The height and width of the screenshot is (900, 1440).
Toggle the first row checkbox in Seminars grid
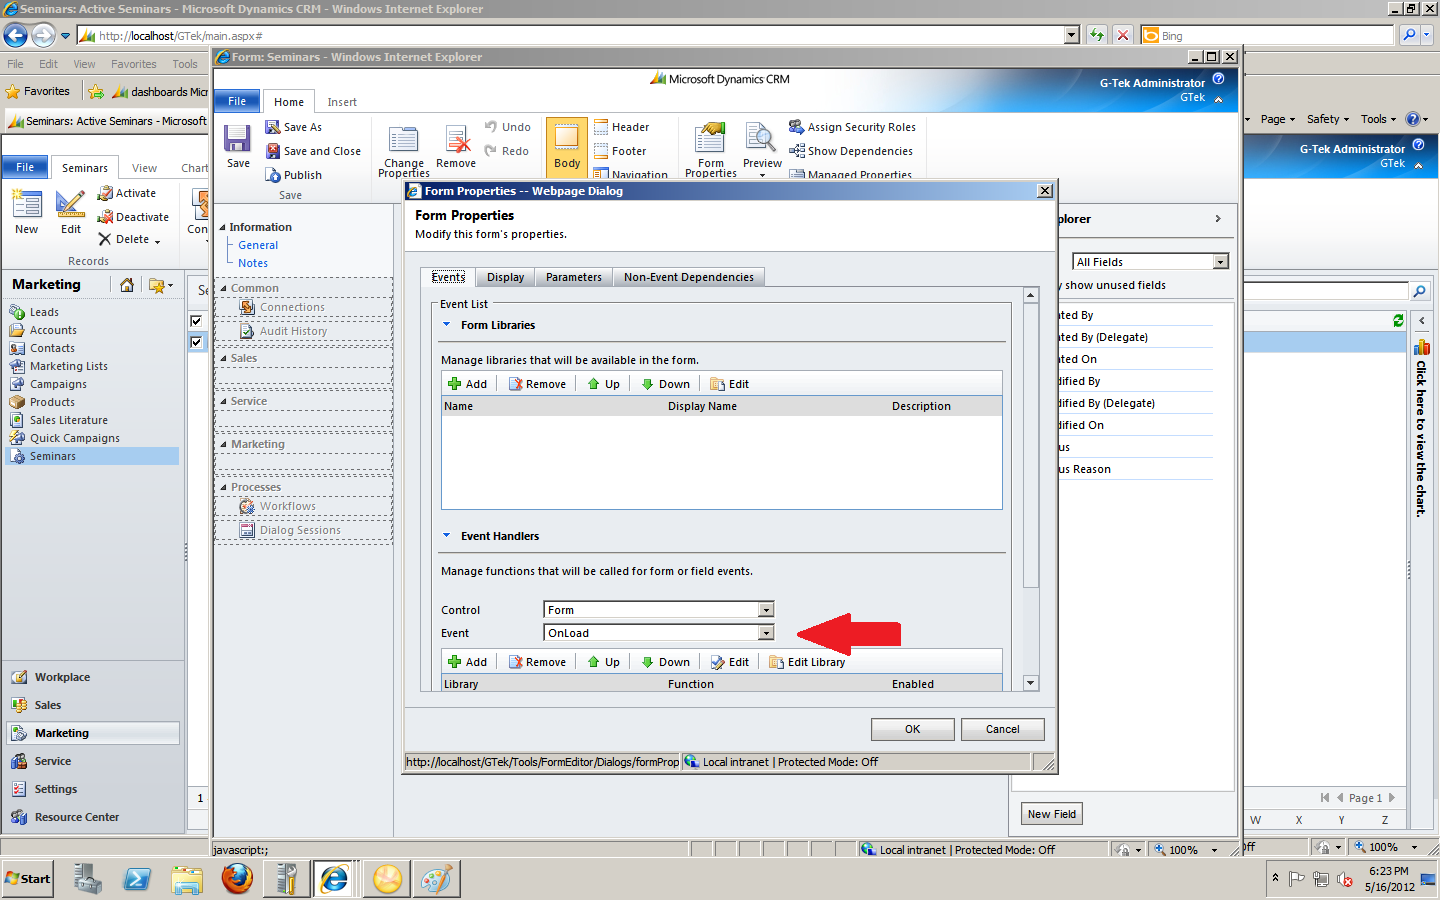(196, 321)
